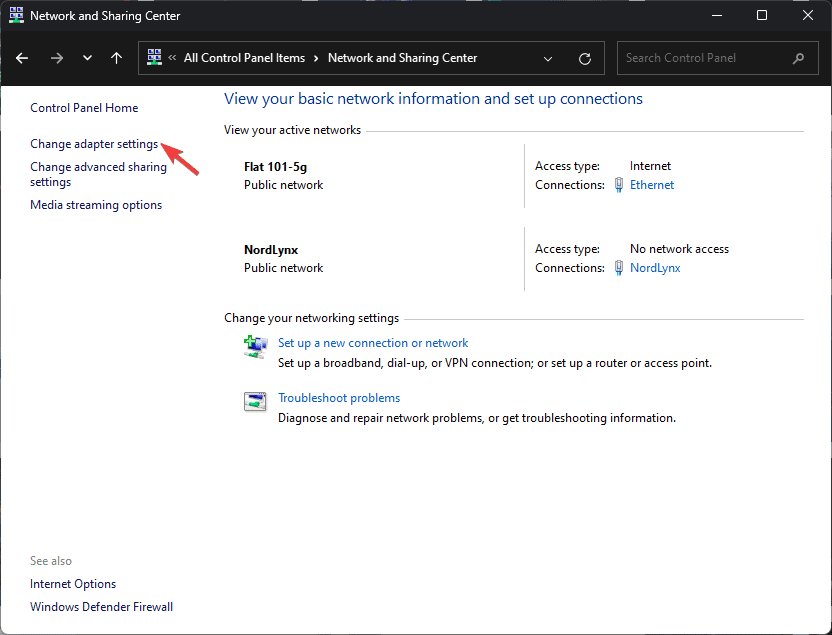Open Troubleshoot problems
The width and height of the screenshot is (832, 635).
(339, 398)
